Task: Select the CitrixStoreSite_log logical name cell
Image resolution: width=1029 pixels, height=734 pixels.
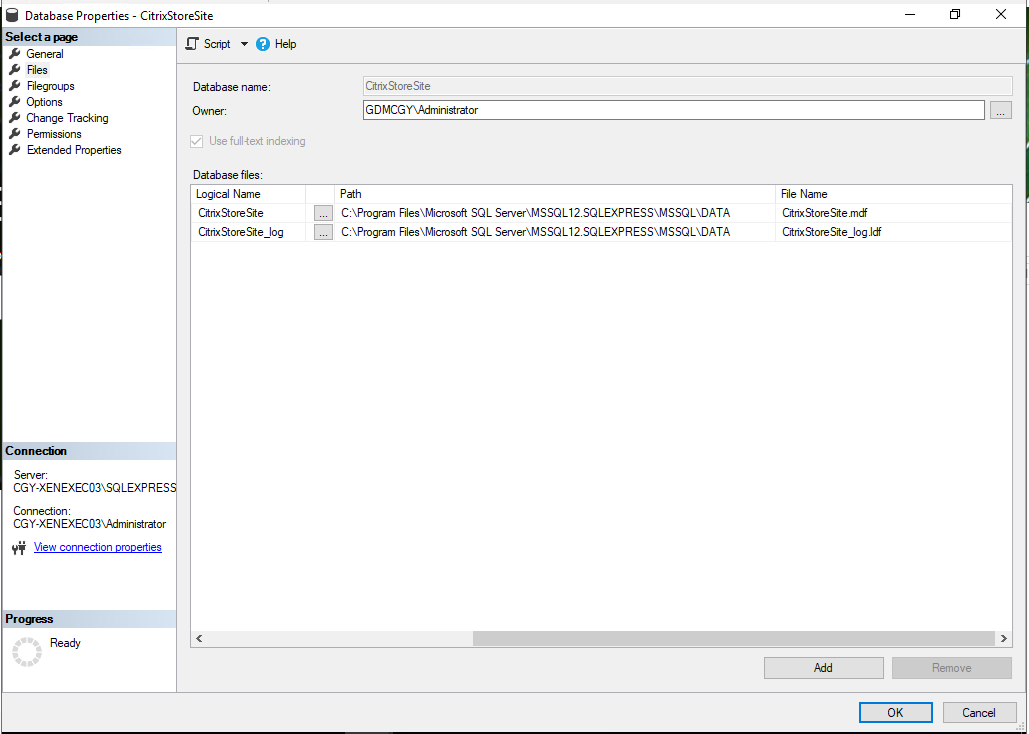Action: (x=248, y=232)
